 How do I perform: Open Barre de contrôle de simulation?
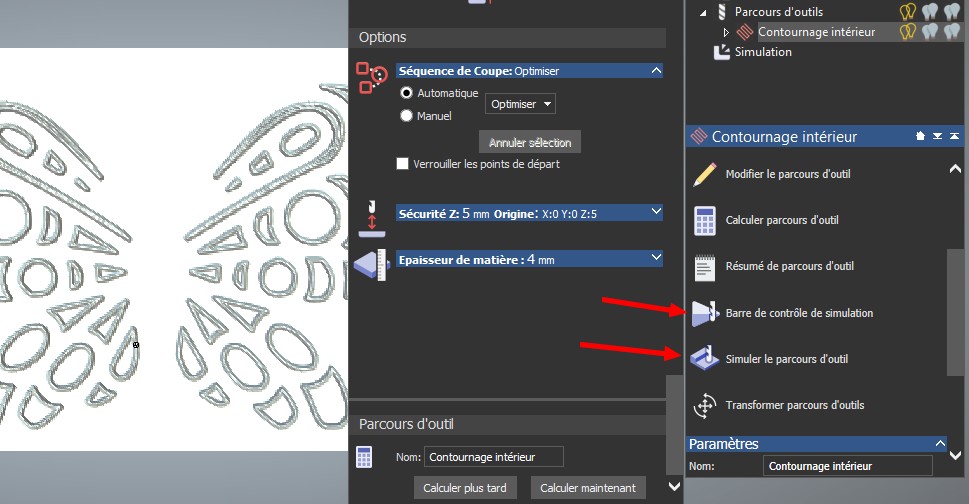point(799,313)
